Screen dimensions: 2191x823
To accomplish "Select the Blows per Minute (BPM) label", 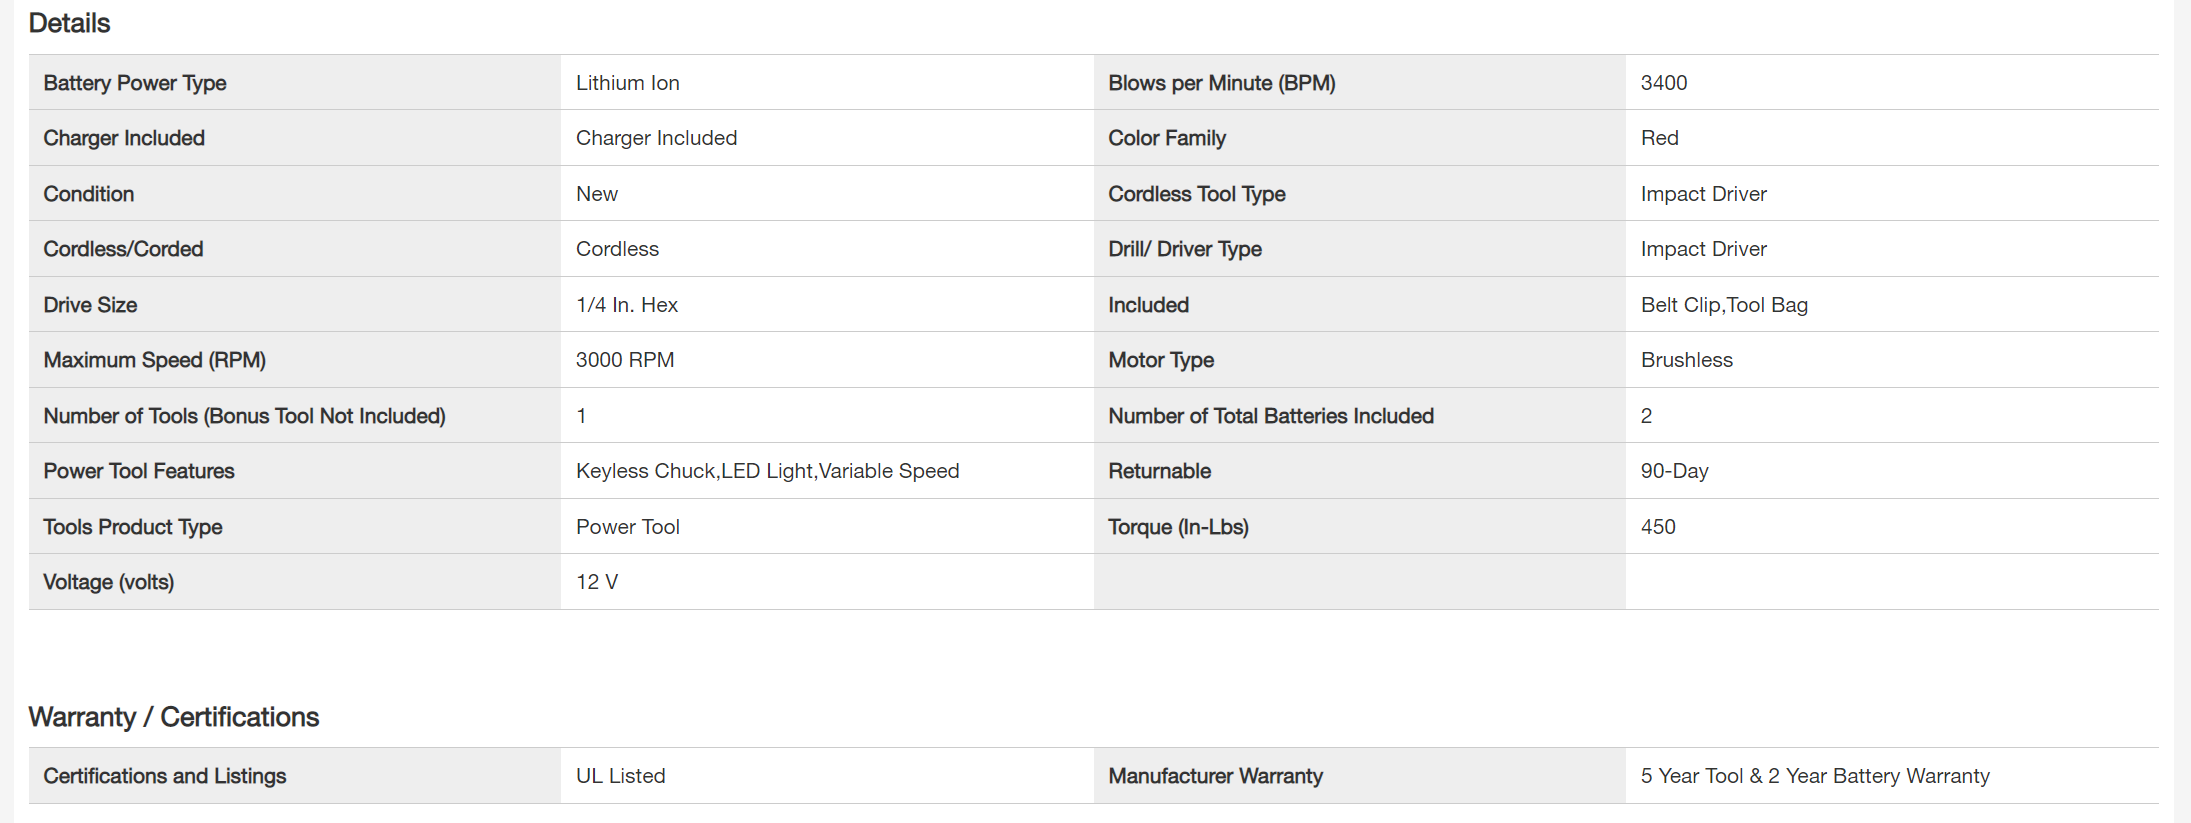I will pos(1221,83).
